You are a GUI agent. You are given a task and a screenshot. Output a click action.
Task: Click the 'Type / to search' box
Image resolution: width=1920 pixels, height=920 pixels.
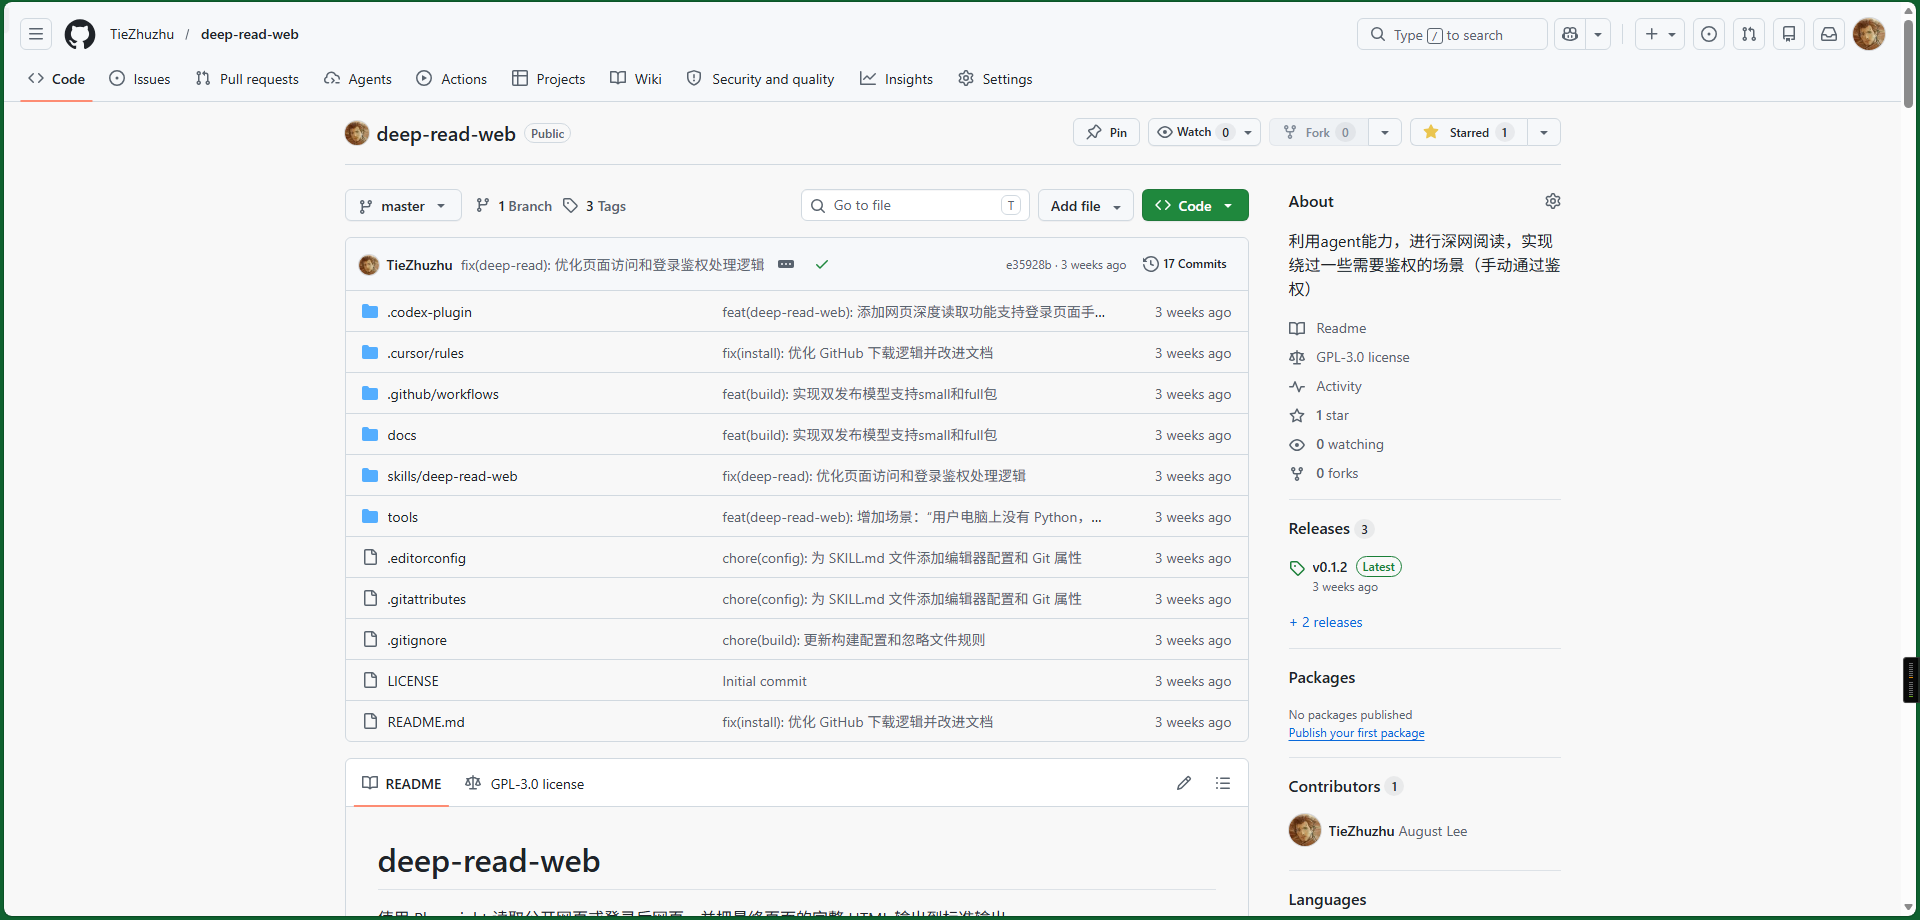tap(1452, 34)
